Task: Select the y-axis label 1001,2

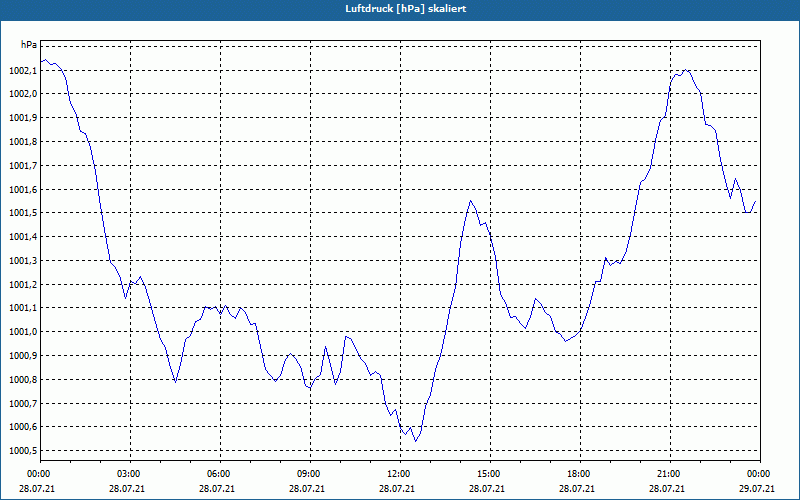Action: [x=23, y=285]
